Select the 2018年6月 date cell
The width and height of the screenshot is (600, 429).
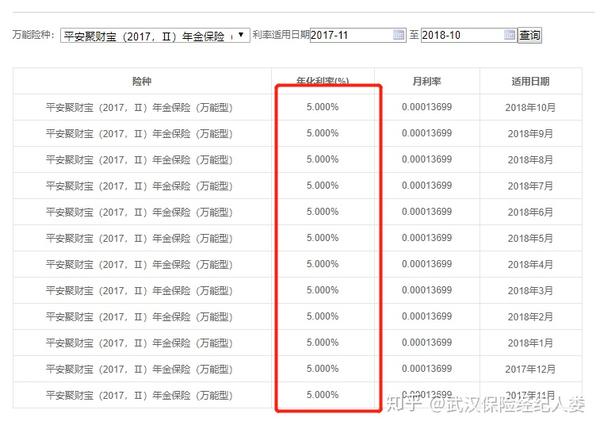(x=530, y=212)
